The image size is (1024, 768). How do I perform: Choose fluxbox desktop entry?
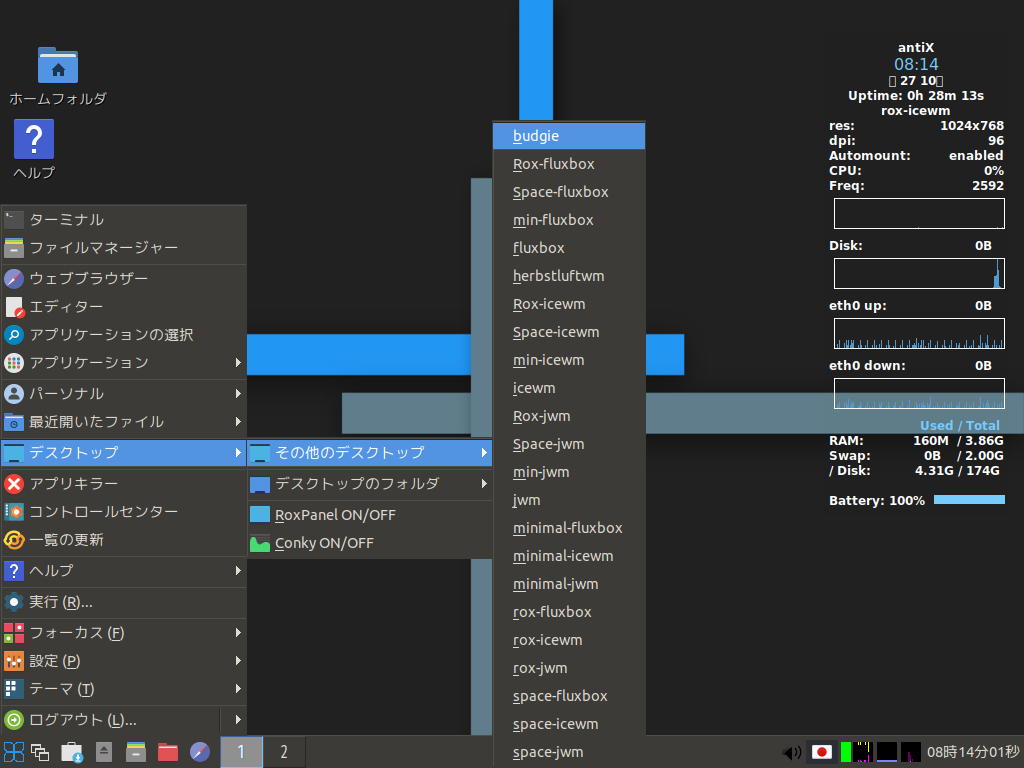(569, 248)
